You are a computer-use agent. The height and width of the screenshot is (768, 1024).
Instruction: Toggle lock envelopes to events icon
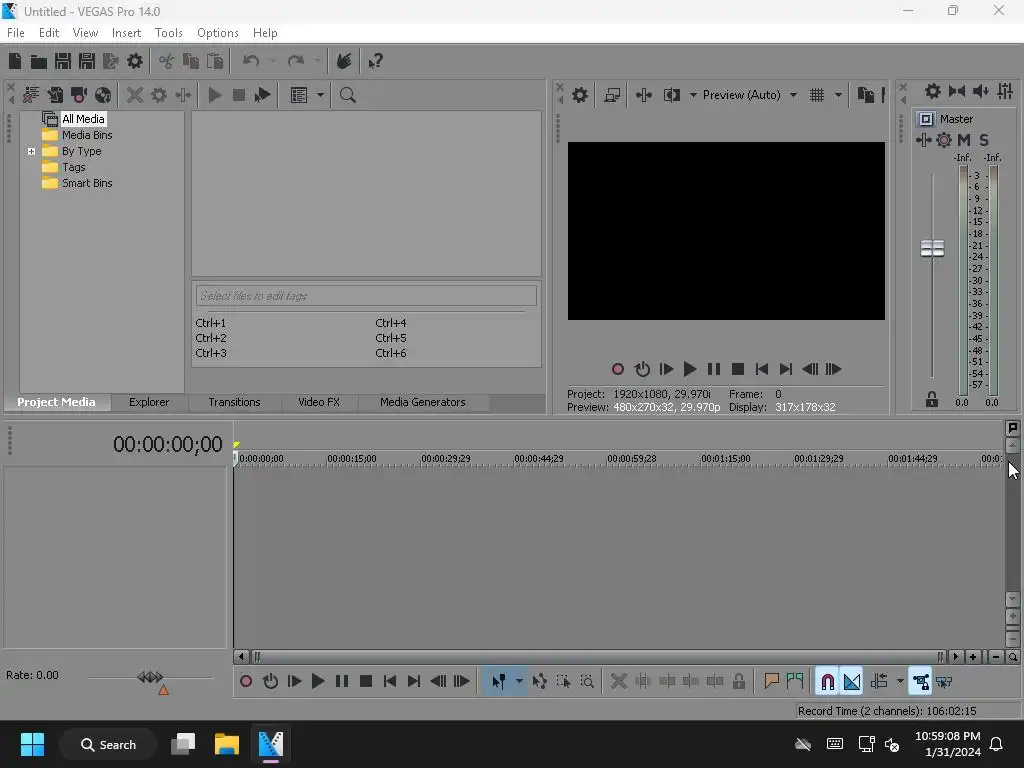tap(921, 682)
